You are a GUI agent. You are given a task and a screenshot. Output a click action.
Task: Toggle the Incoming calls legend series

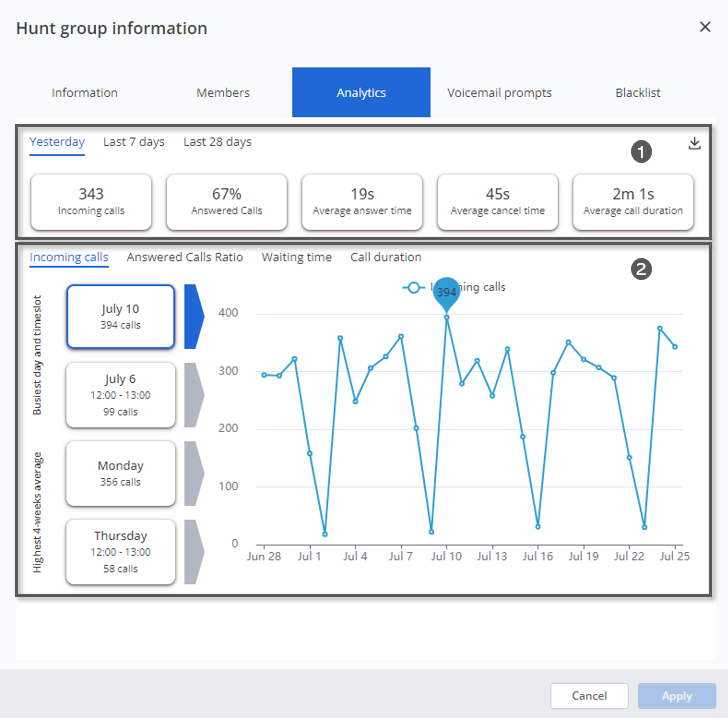[x=455, y=287]
